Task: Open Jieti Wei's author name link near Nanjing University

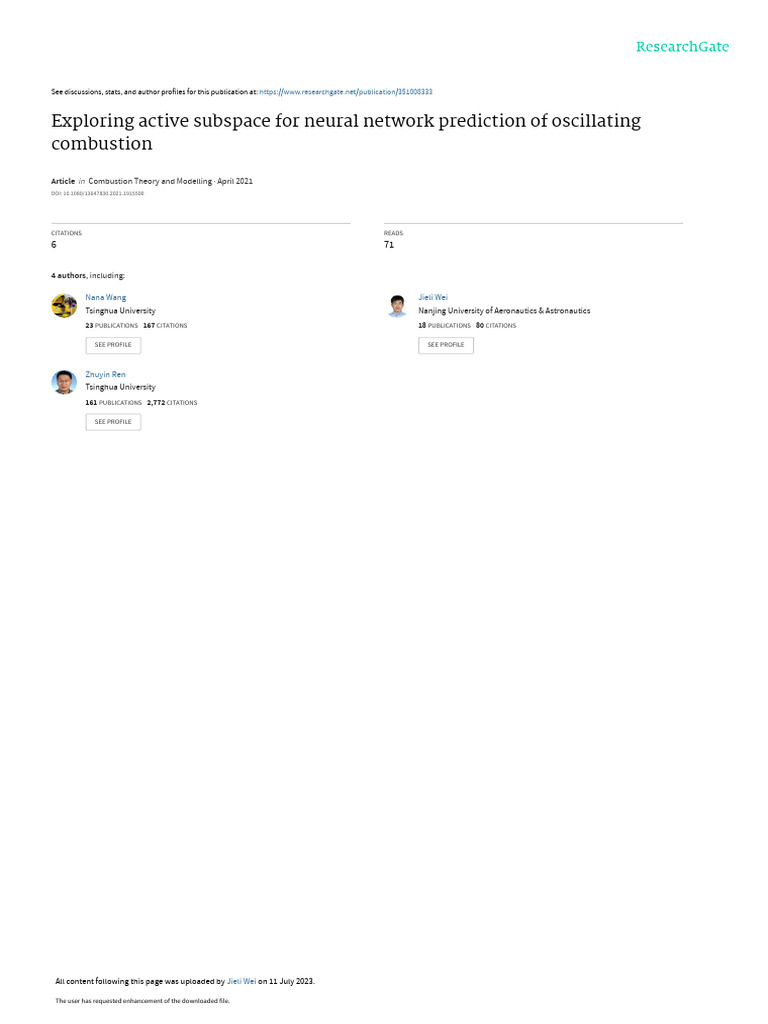Action: 433,297
